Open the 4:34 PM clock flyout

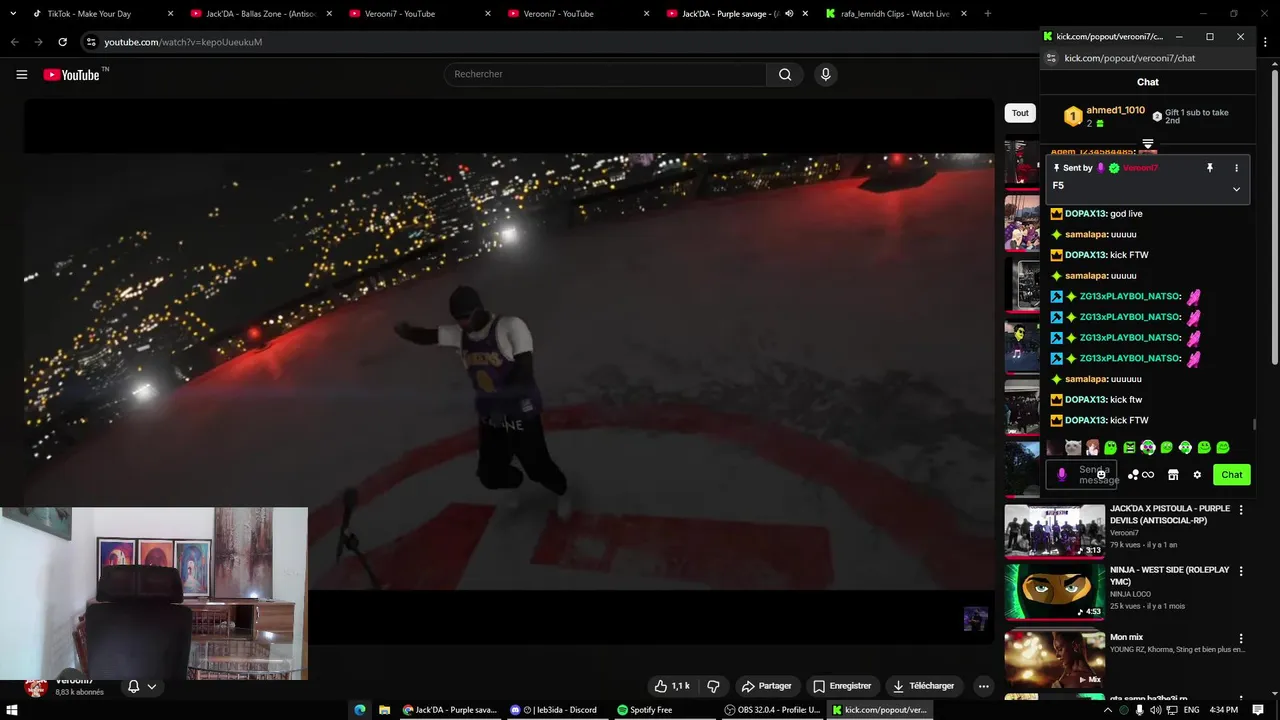coord(1223,710)
